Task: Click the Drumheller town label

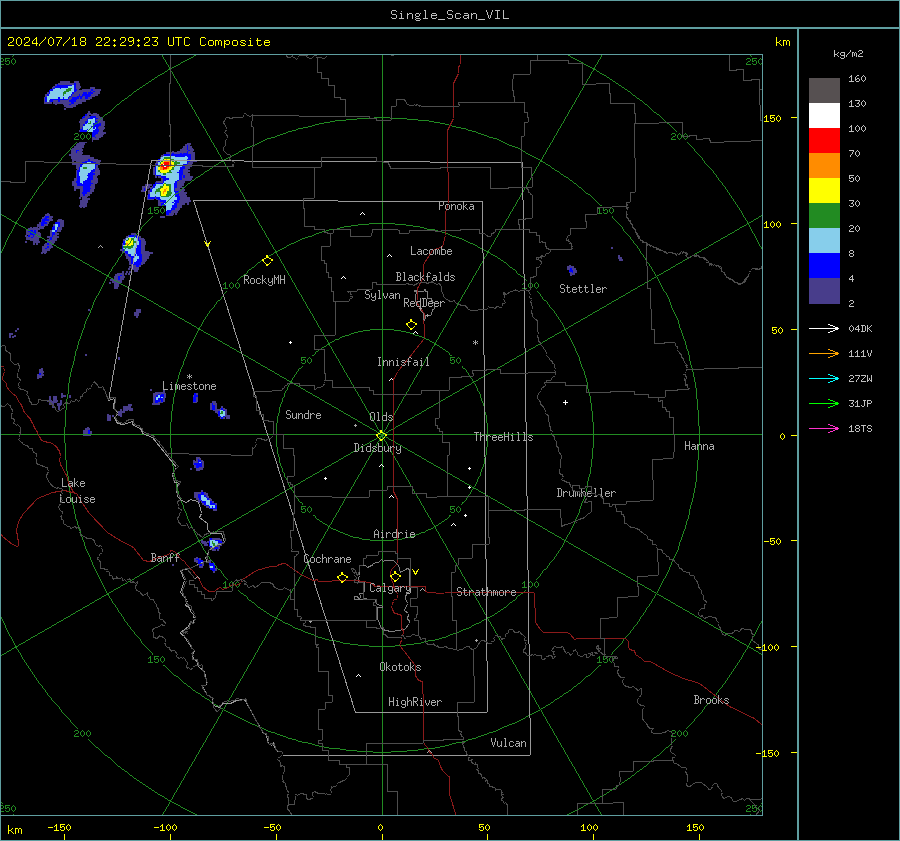Action: point(586,493)
